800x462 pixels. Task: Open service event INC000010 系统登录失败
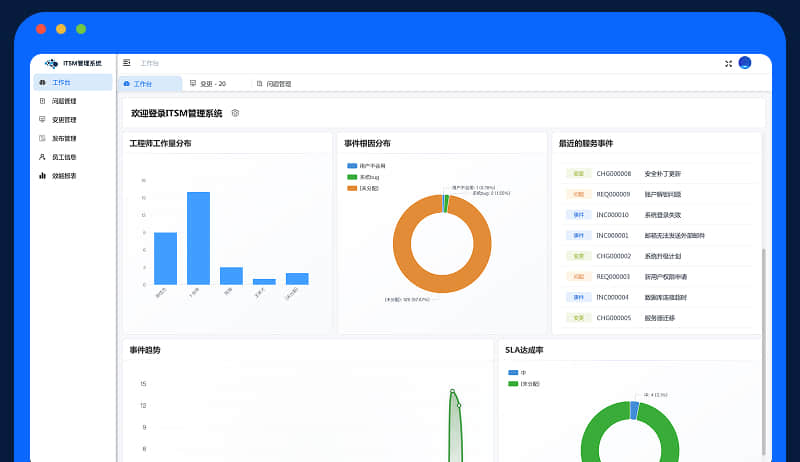pos(640,215)
